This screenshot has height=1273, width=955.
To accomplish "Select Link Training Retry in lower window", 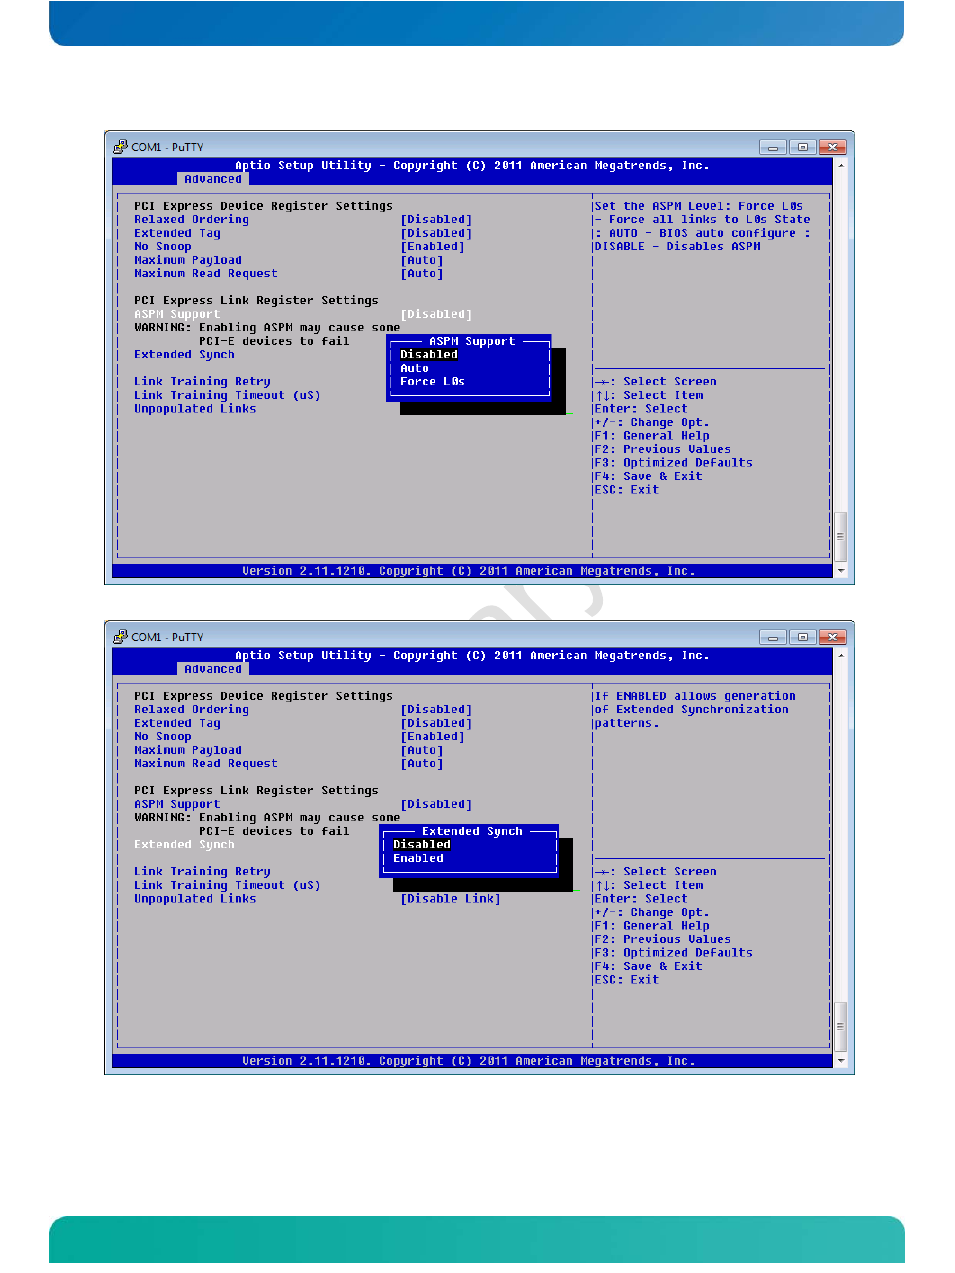I will (202, 871).
